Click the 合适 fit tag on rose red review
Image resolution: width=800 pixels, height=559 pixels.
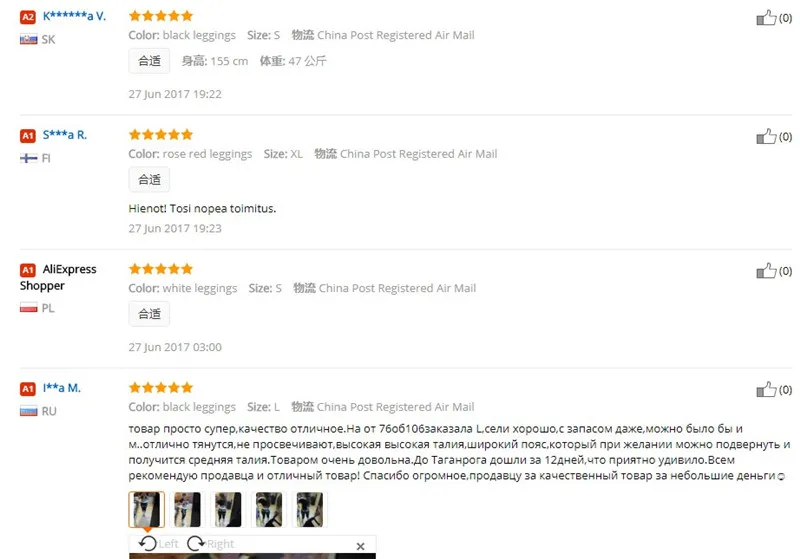click(x=149, y=180)
